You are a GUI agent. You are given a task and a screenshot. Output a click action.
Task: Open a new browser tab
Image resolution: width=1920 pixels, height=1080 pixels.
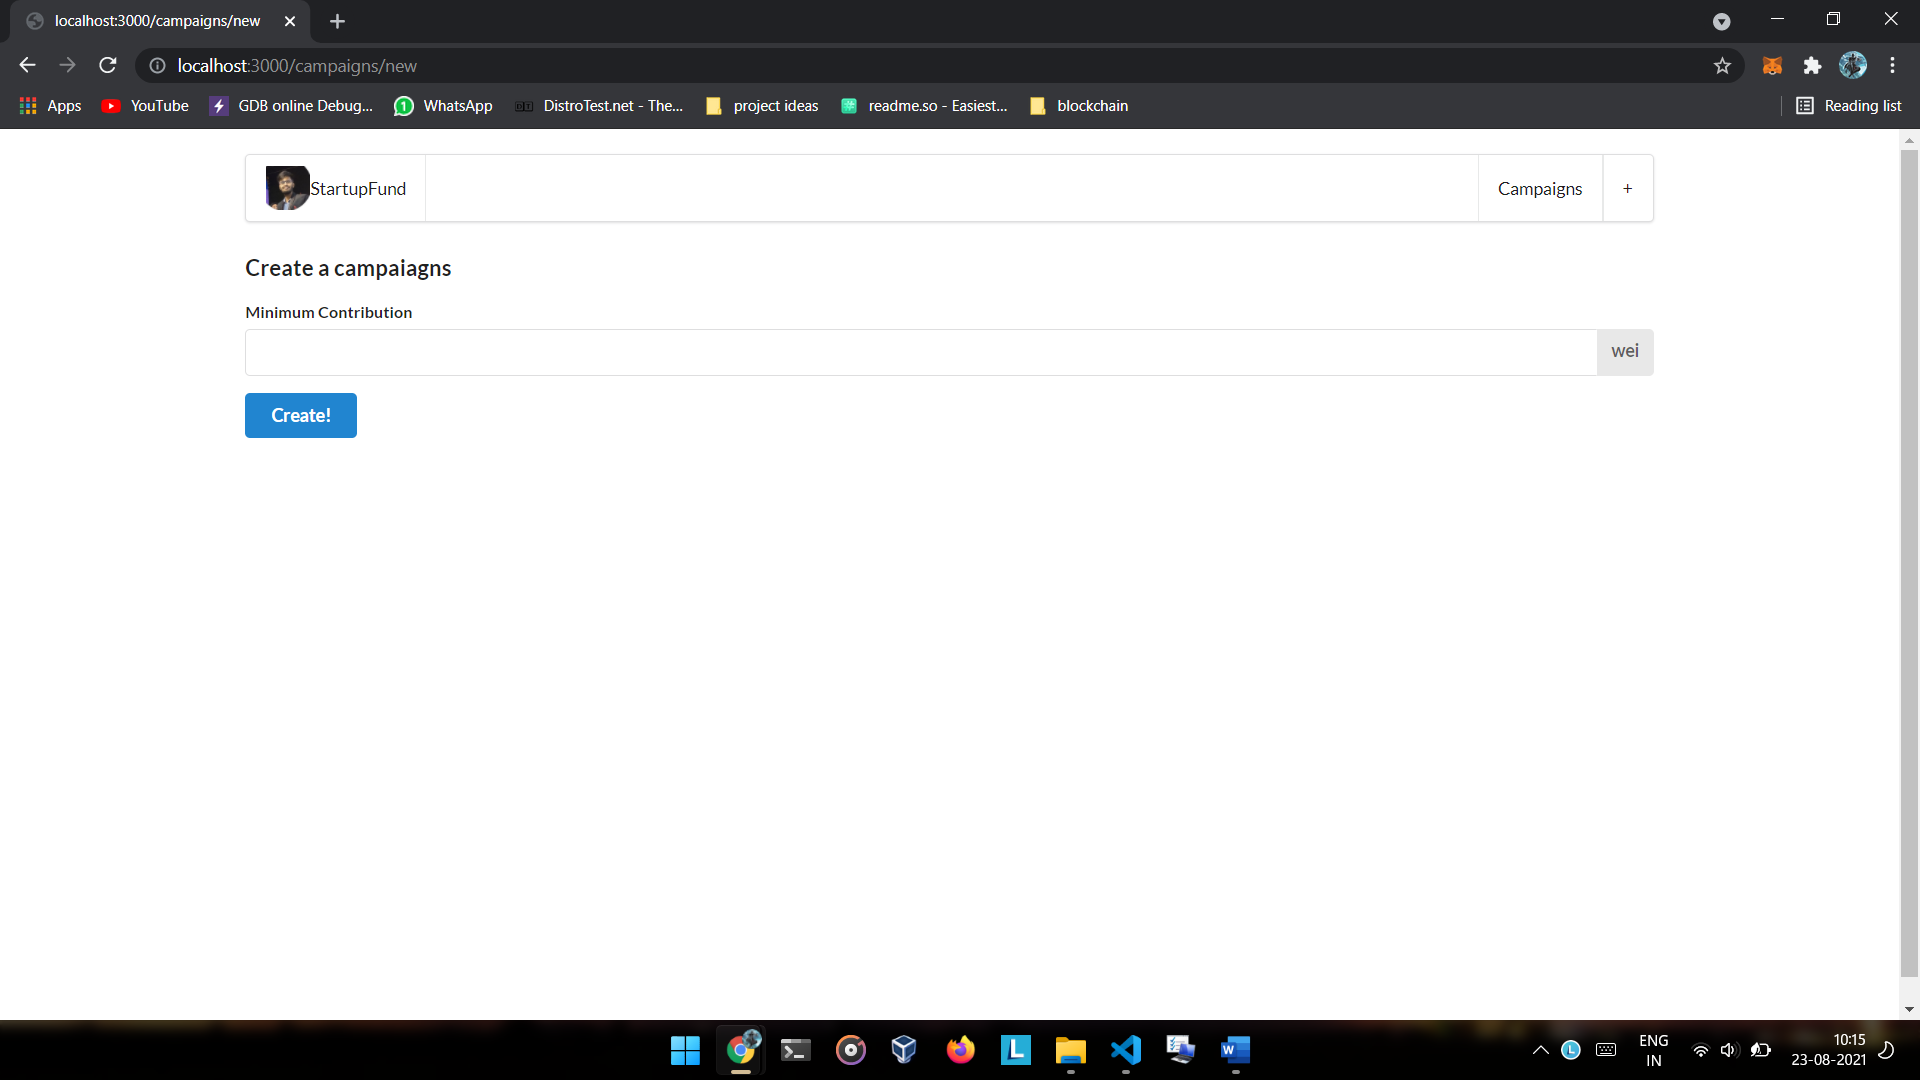click(337, 21)
